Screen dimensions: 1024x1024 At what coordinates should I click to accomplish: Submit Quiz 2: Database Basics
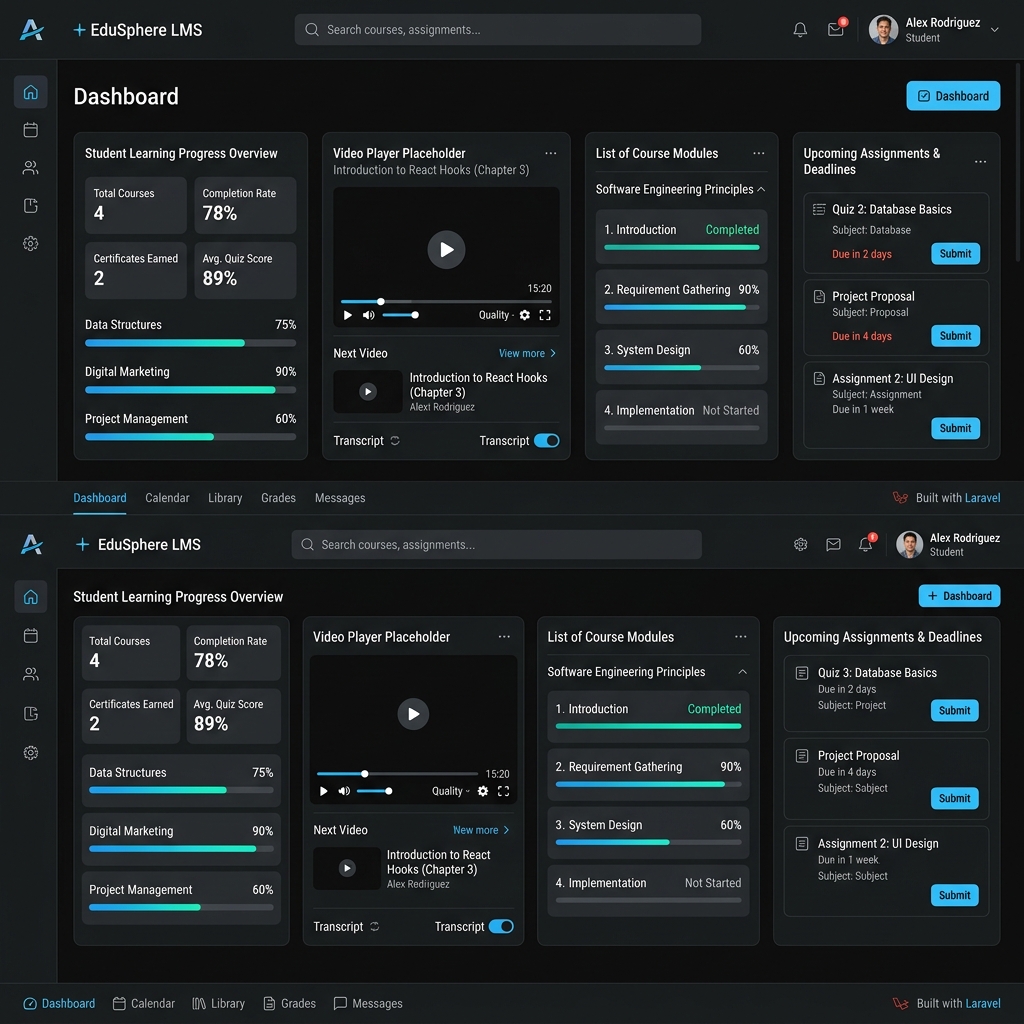click(955, 253)
